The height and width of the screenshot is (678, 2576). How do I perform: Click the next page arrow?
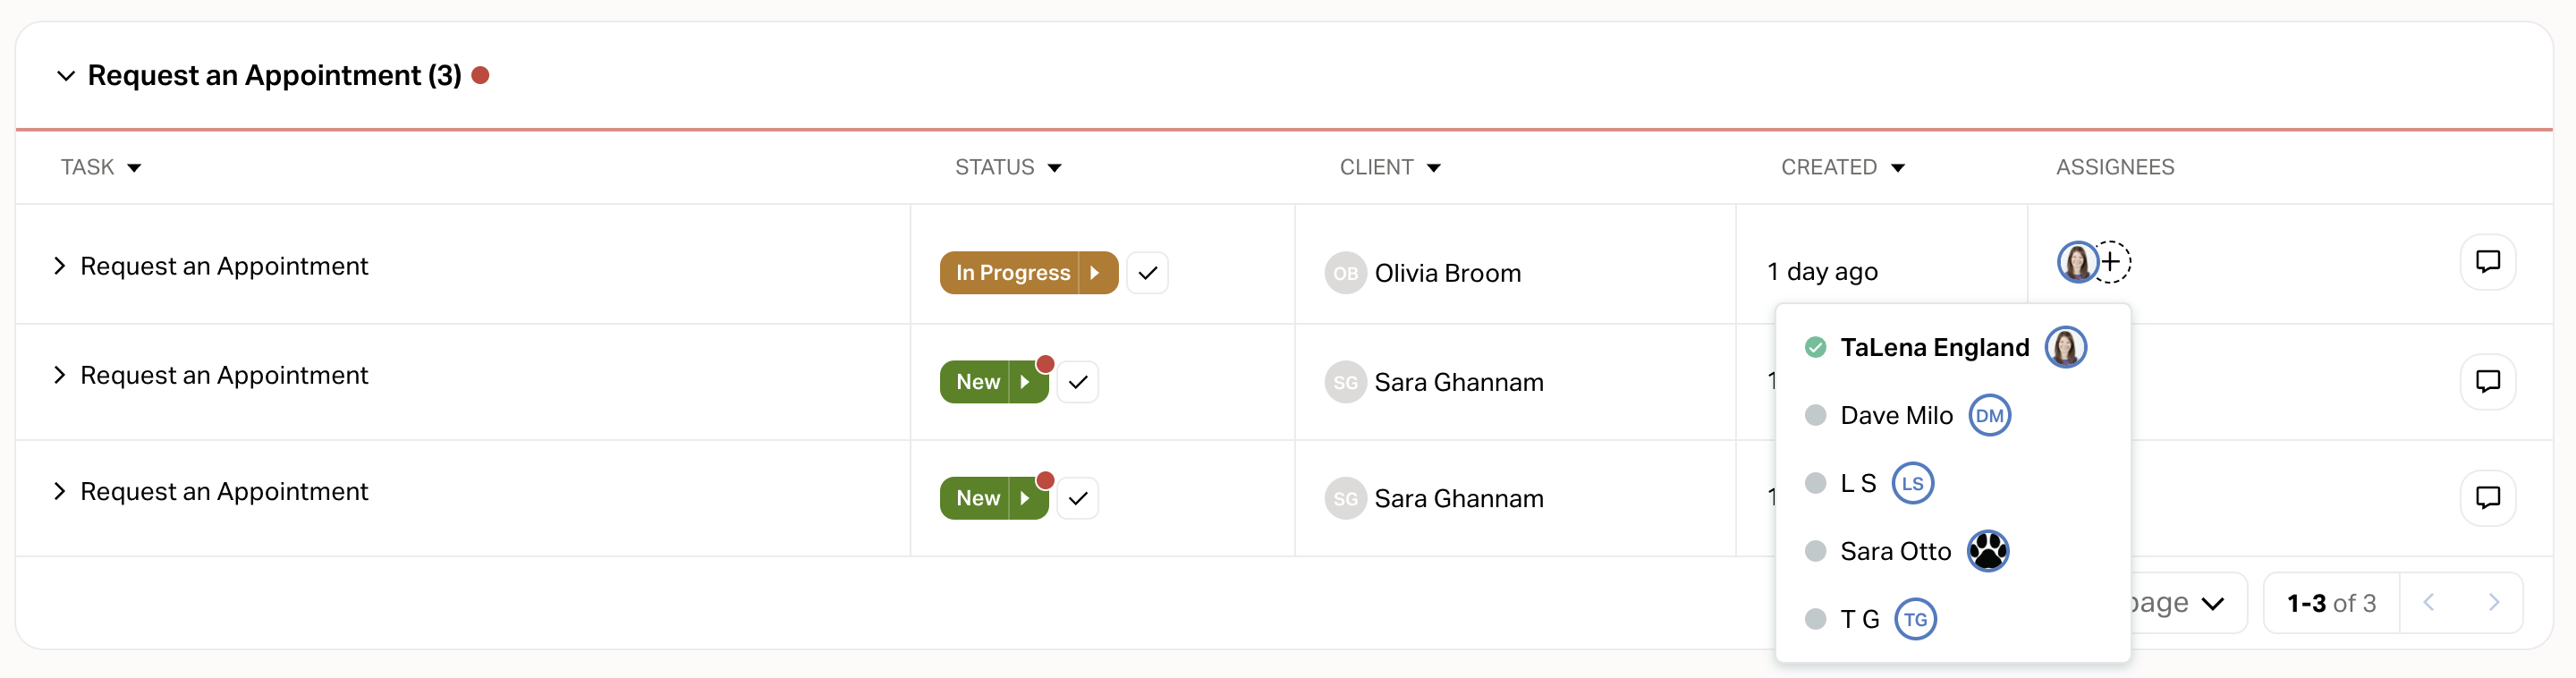(x=2493, y=602)
